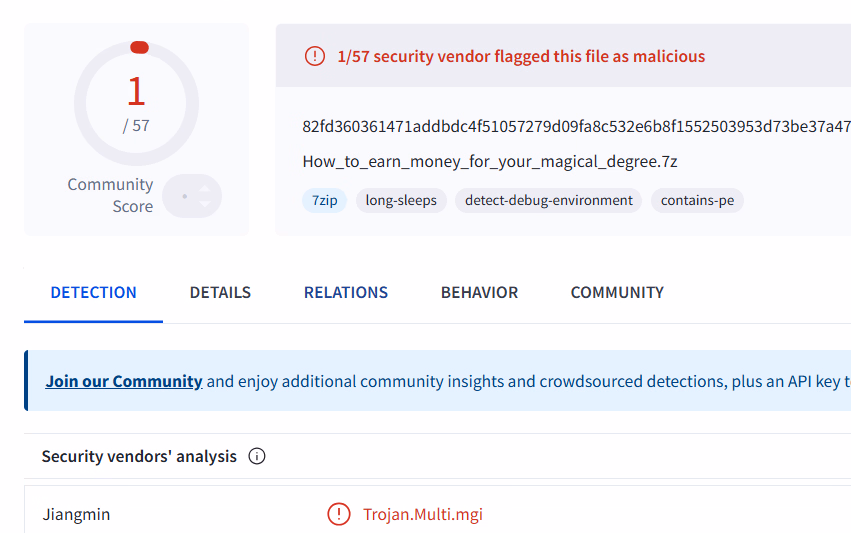Open the BEHAVIOR tab

(x=479, y=293)
